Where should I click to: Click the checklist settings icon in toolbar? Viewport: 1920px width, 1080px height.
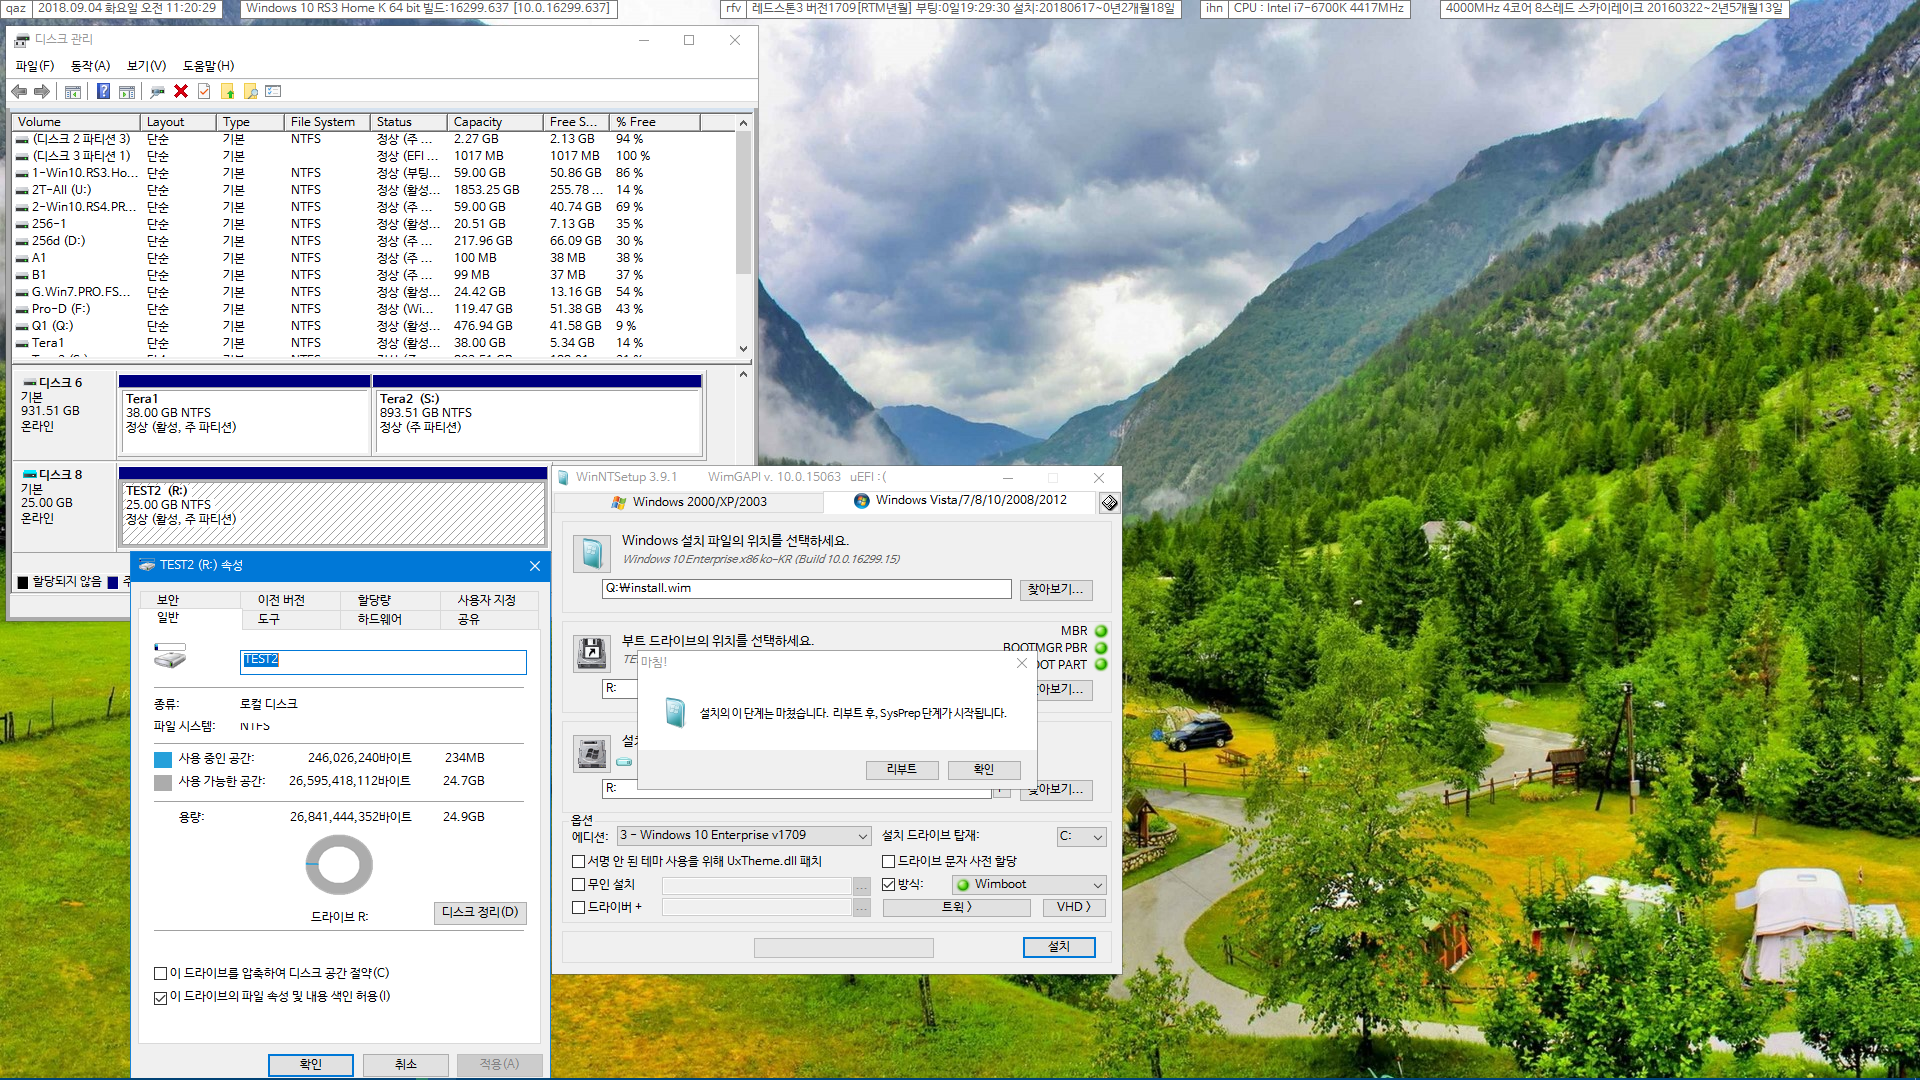(273, 91)
